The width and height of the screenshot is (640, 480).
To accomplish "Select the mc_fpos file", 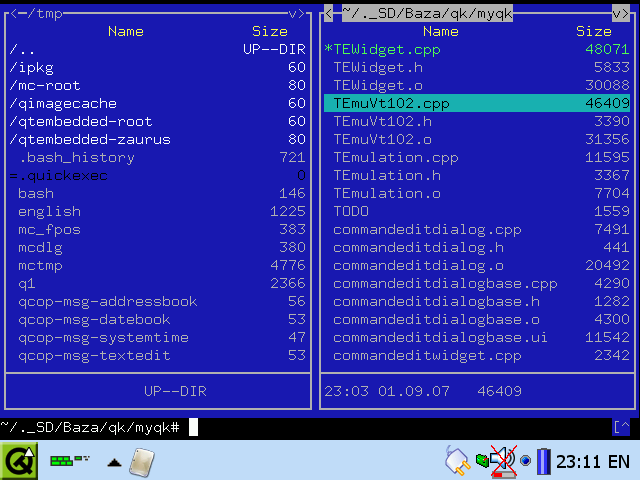I will [x=158, y=229].
